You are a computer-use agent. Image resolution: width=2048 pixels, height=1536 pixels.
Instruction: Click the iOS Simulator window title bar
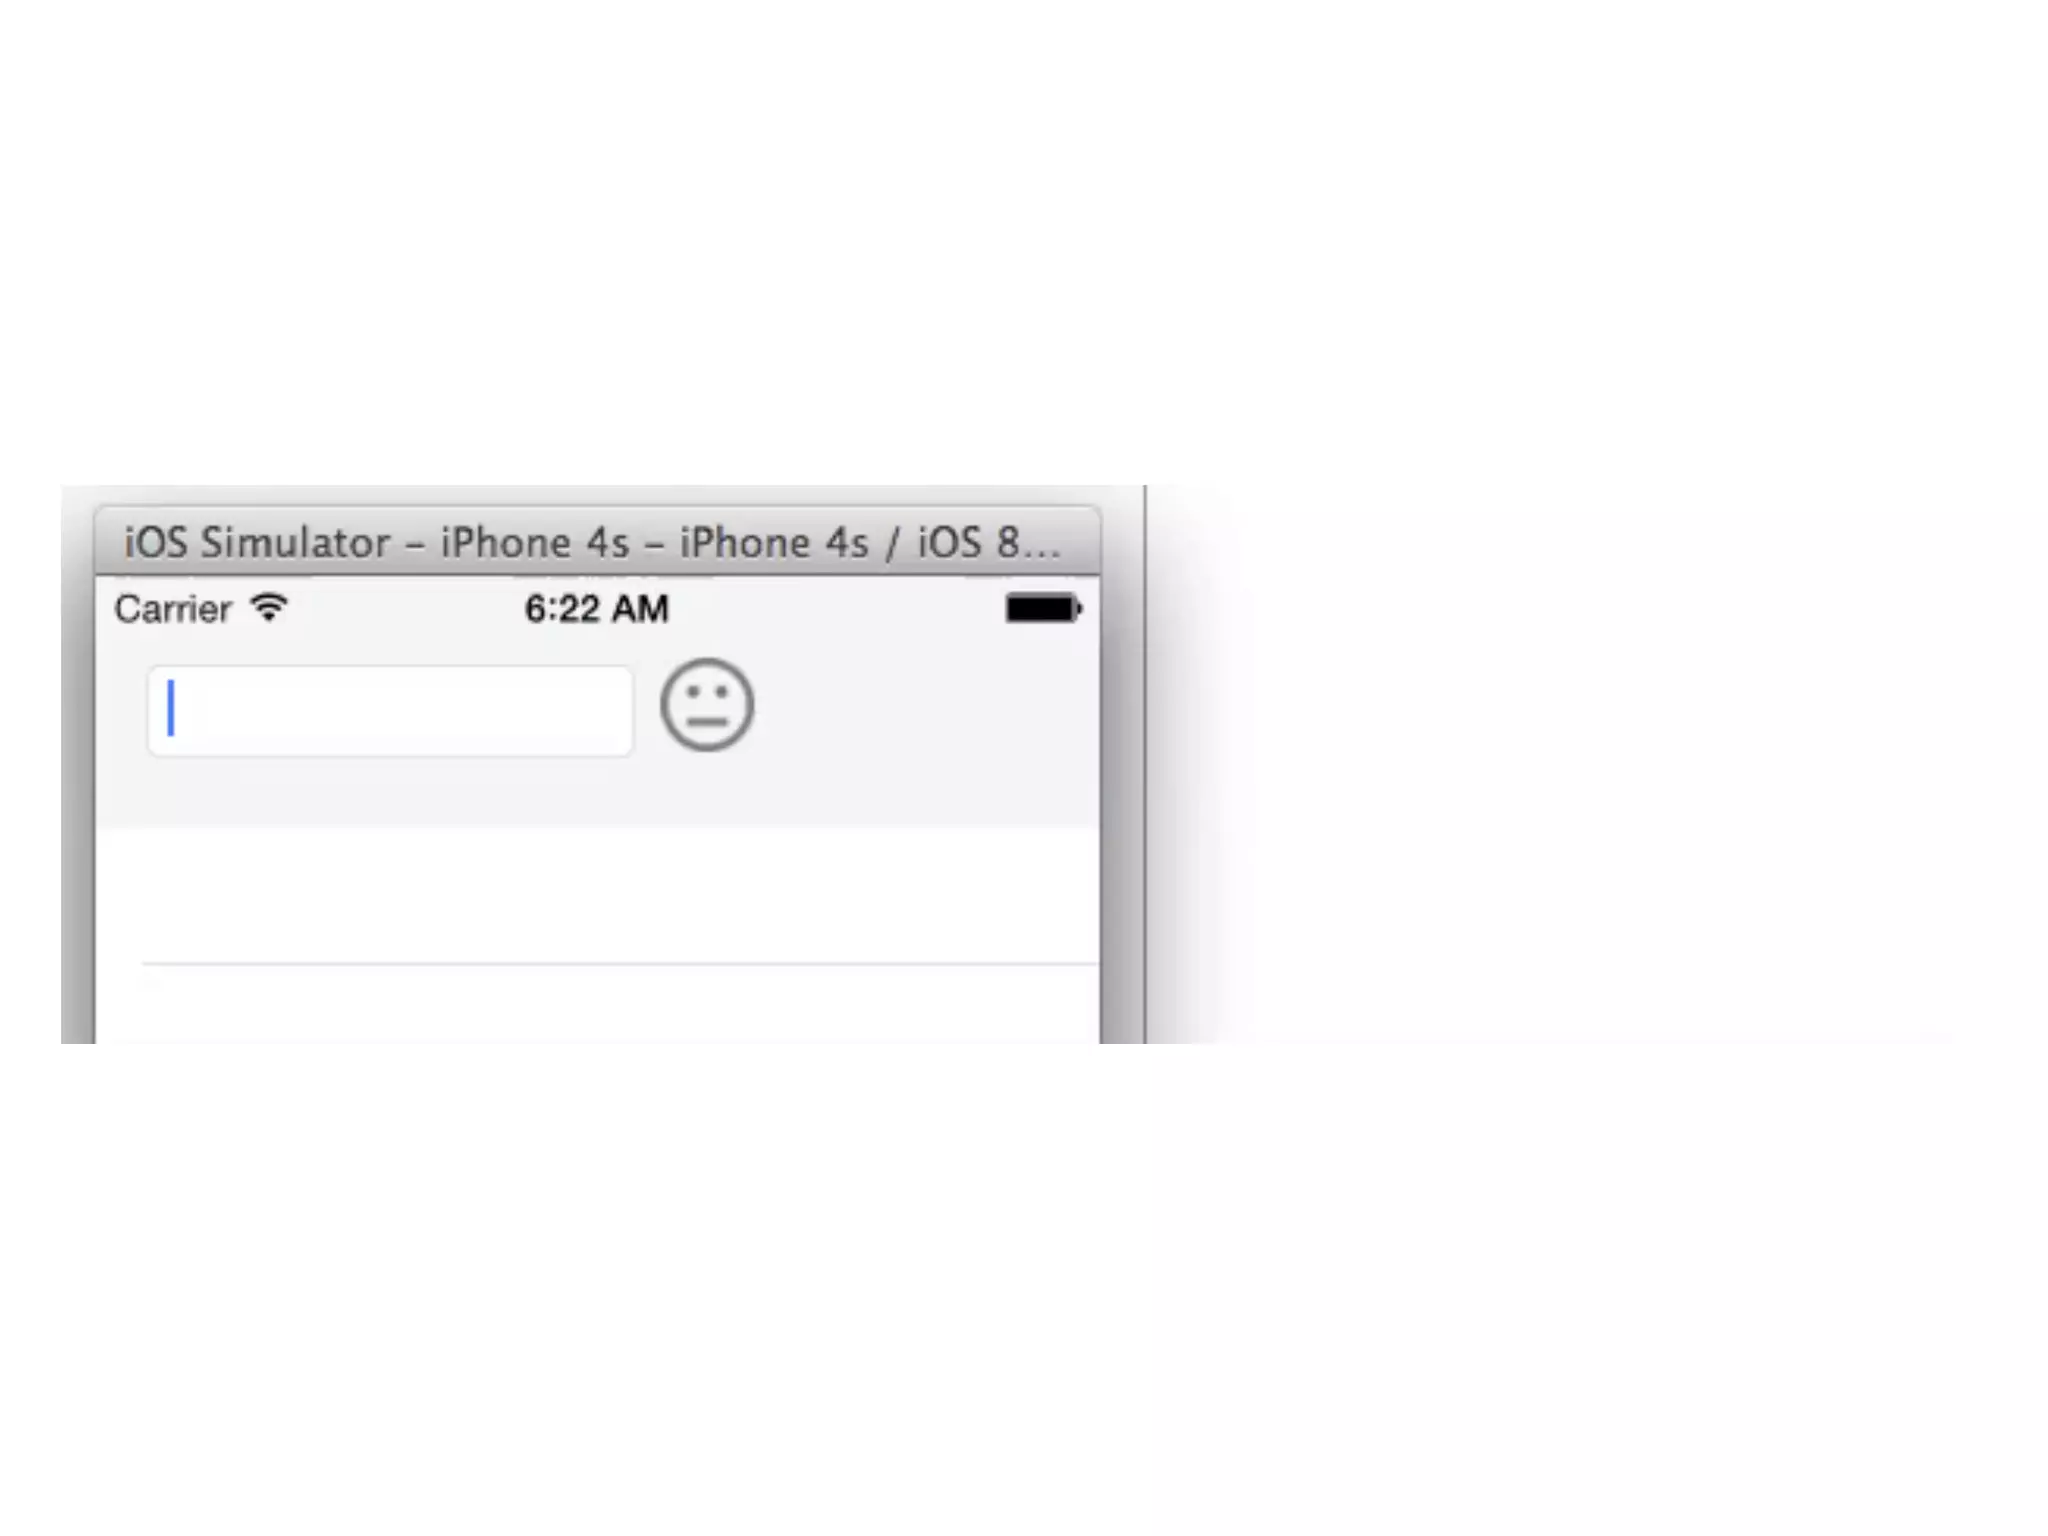(x=598, y=542)
